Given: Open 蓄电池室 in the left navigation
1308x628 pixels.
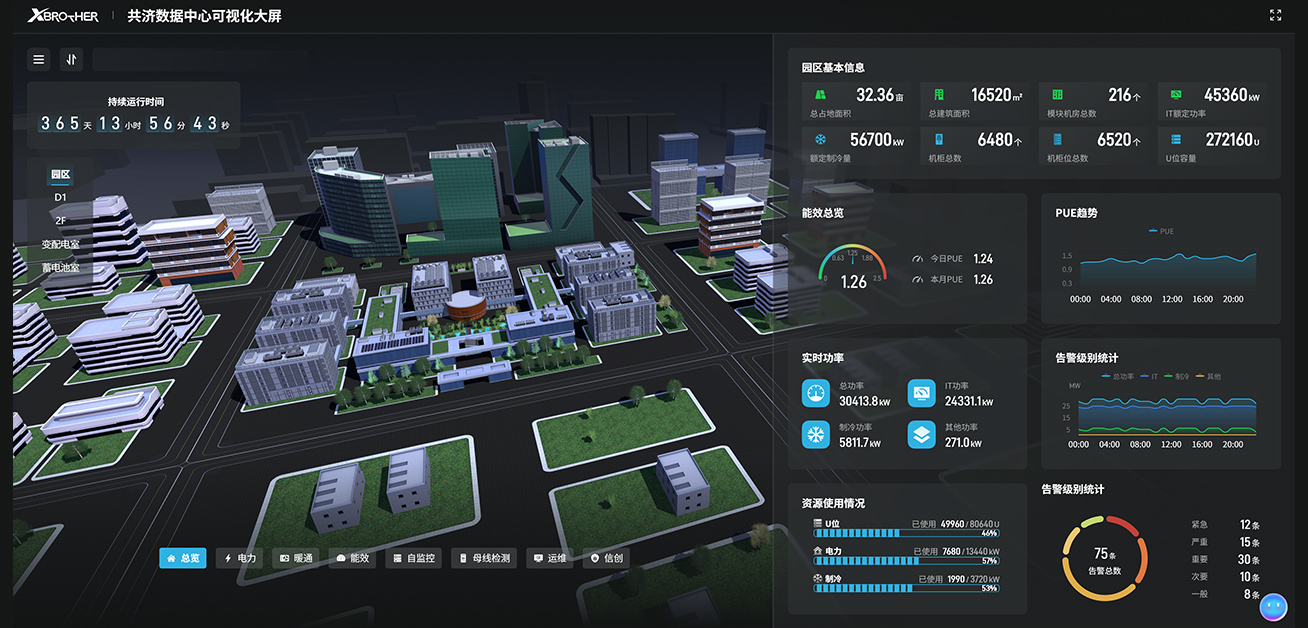Looking at the screenshot, I should click(60, 268).
